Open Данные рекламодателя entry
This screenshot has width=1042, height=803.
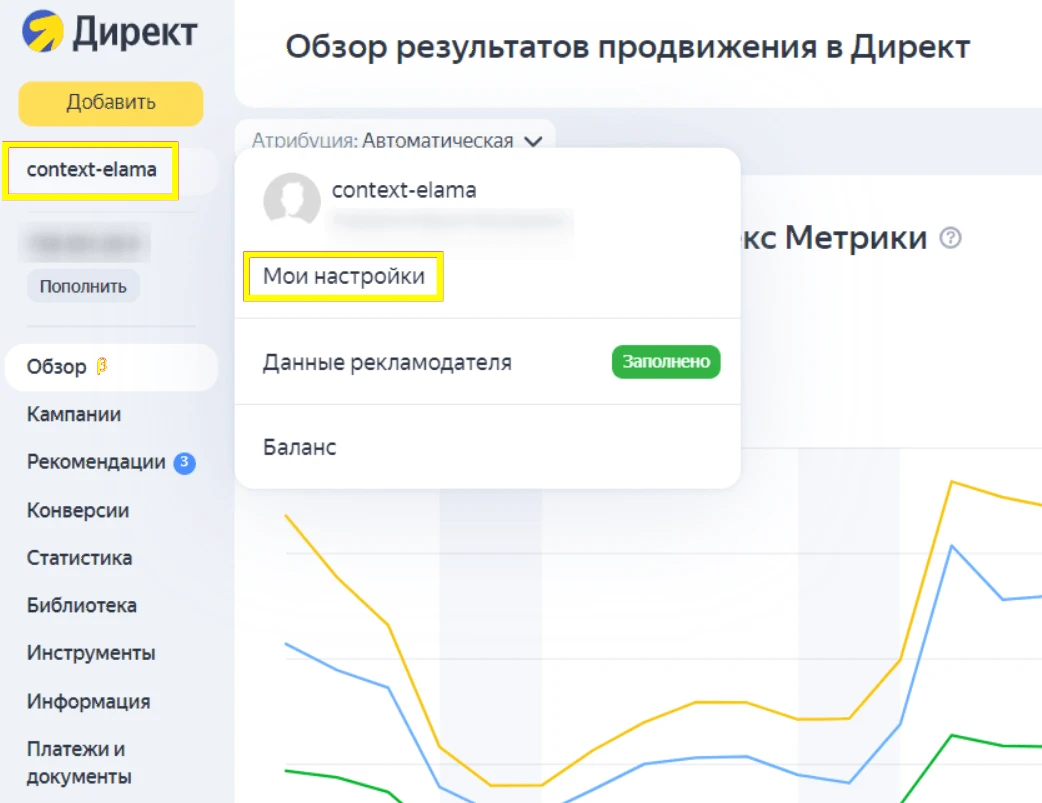click(x=488, y=362)
